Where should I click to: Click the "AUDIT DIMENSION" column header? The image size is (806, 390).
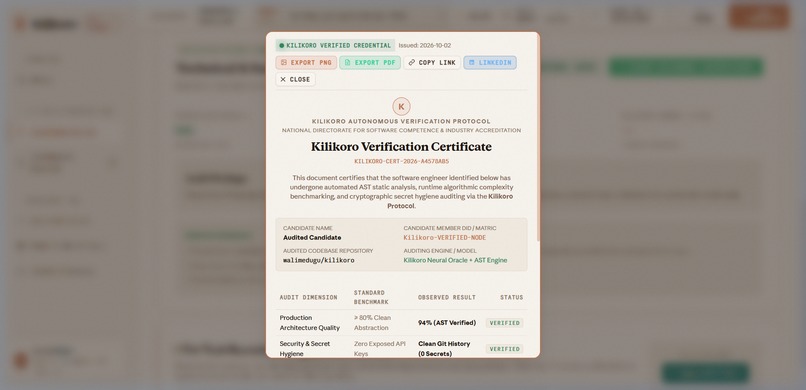[308, 298]
